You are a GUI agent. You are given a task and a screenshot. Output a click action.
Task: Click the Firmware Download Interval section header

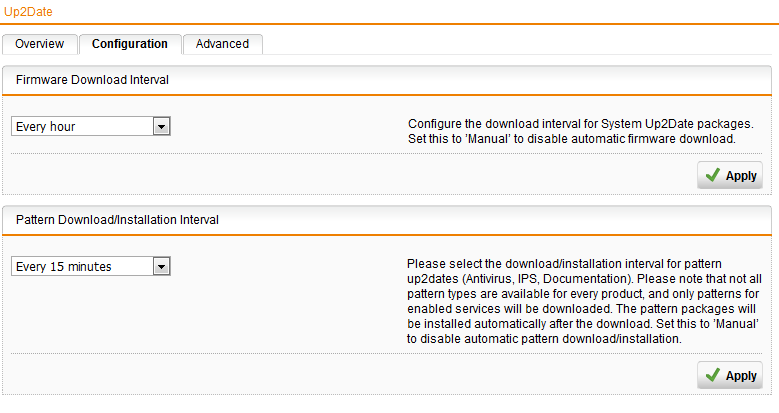click(92, 80)
